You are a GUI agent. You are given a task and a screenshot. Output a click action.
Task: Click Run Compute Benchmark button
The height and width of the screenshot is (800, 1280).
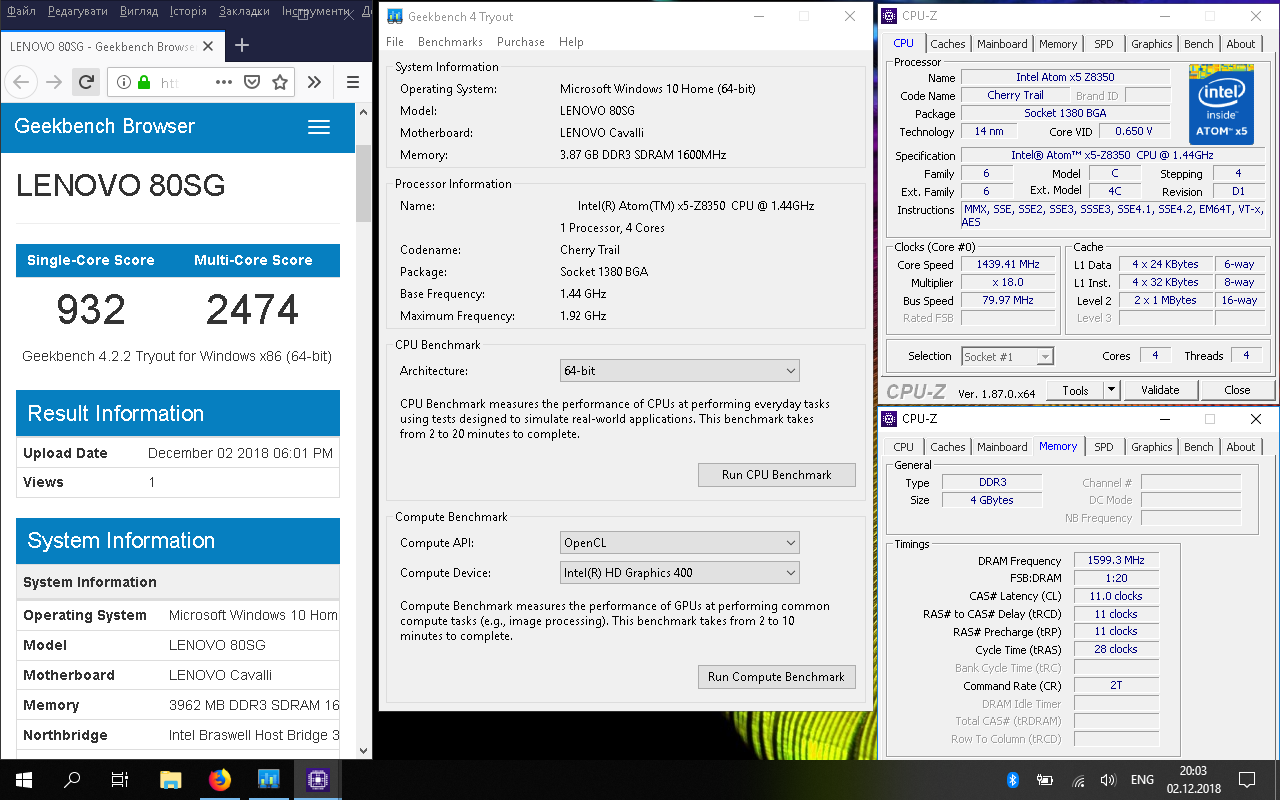[777, 677]
